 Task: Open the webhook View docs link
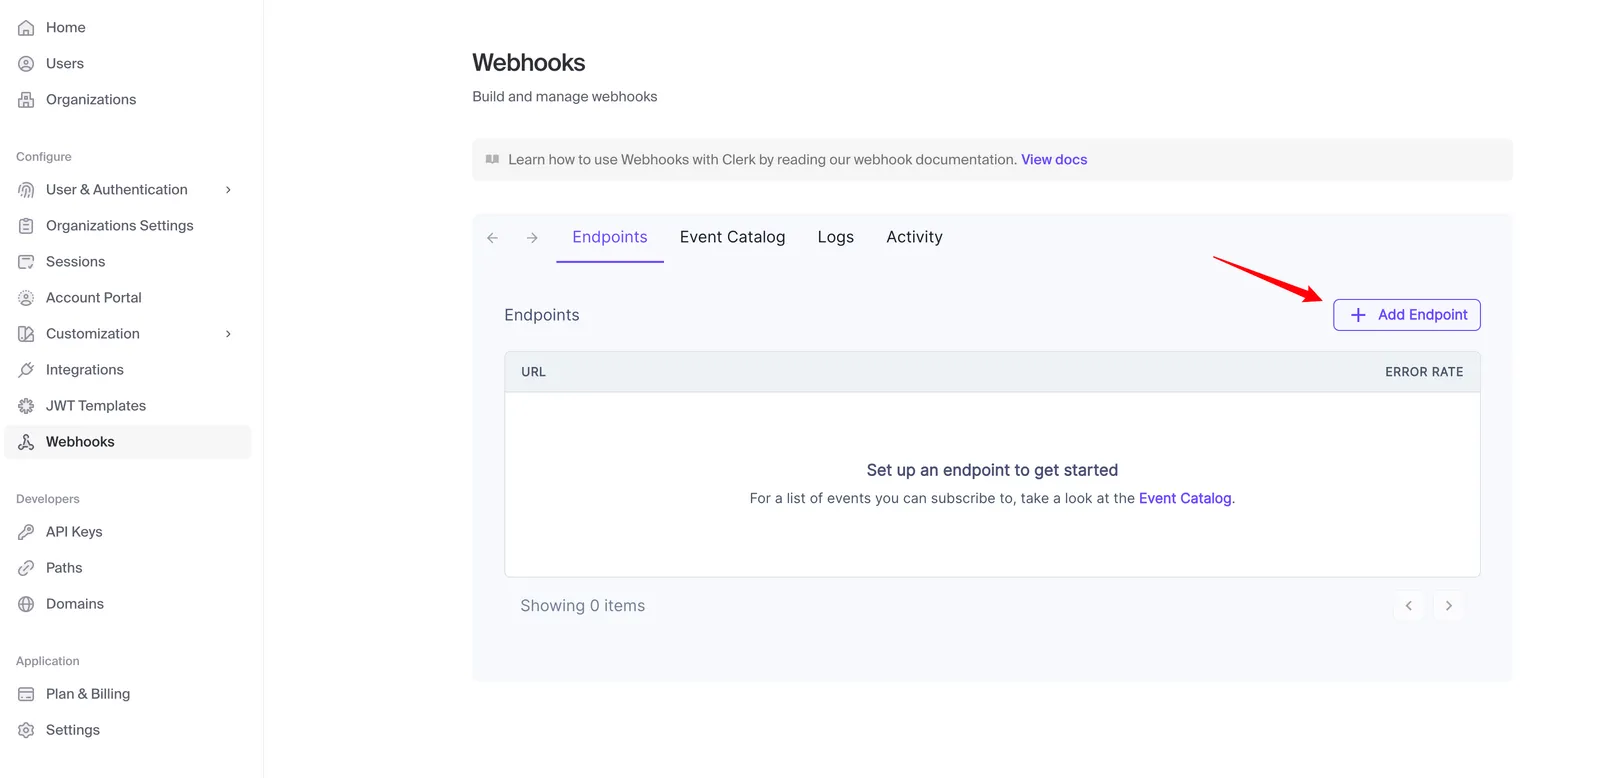[1053, 159]
